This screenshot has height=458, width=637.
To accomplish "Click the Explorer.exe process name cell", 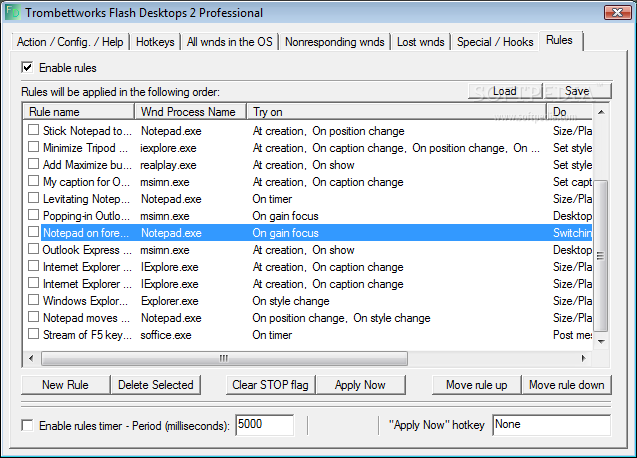I will (169, 301).
